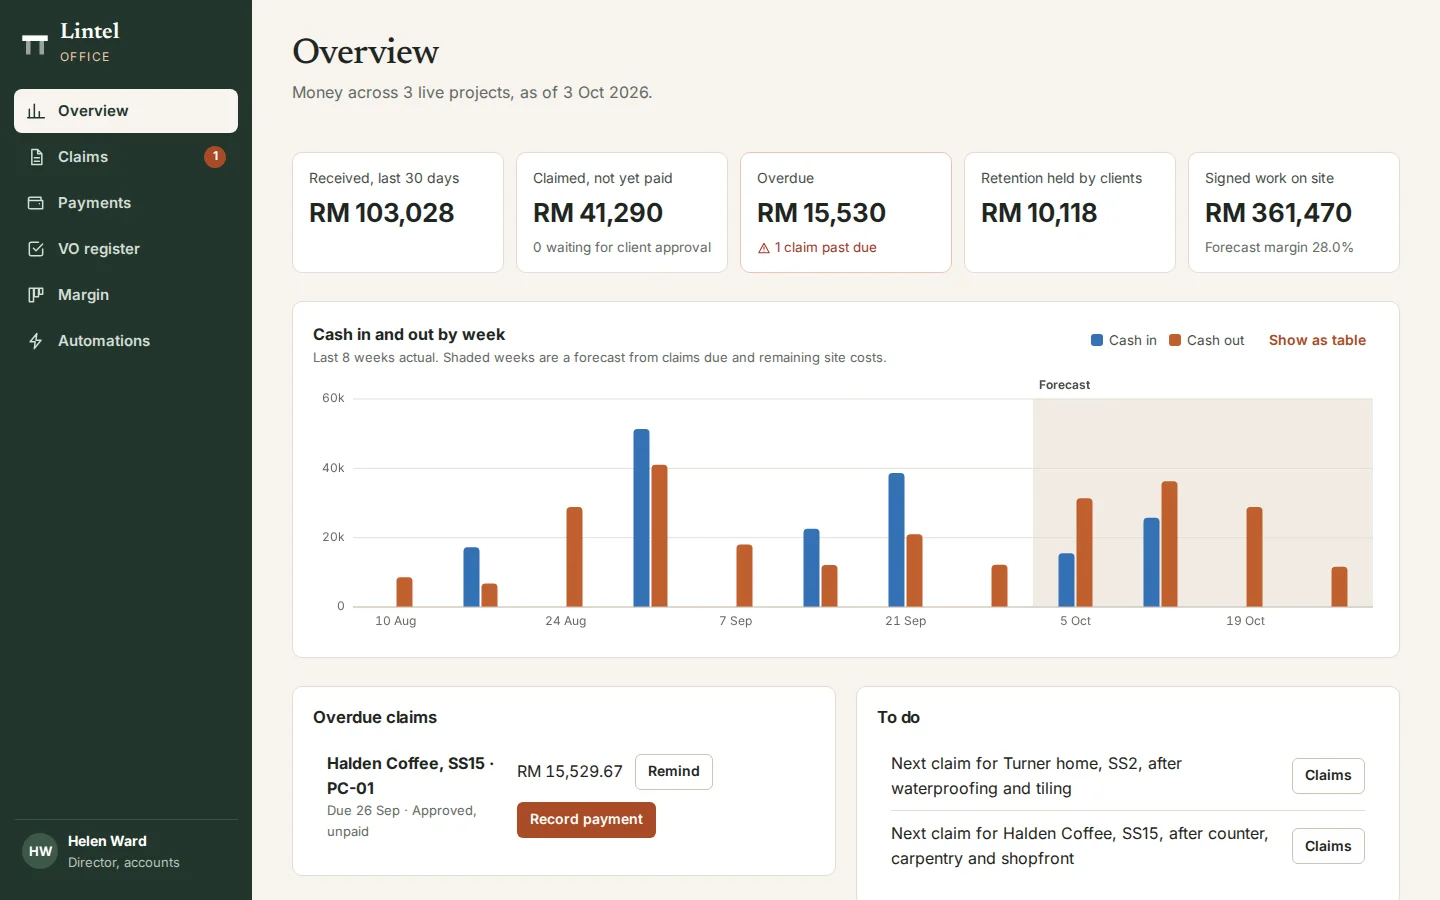
Task: Go to the Automations page
Action: pyautogui.click(x=126, y=341)
